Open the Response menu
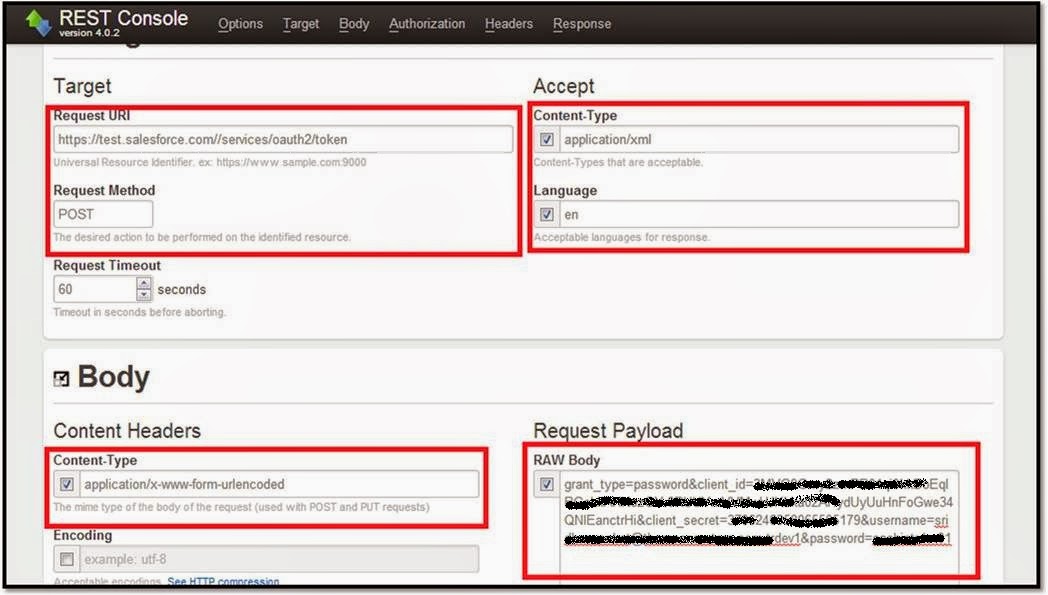The image size is (1048, 595). (x=581, y=23)
